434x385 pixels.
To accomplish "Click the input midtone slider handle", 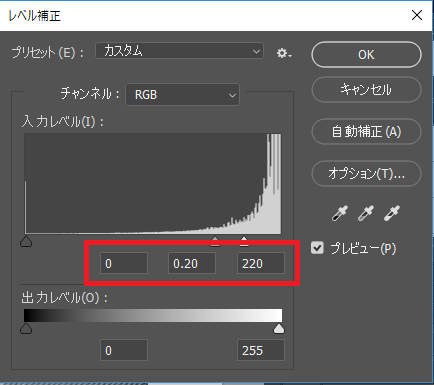I will pyautogui.click(x=215, y=241).
